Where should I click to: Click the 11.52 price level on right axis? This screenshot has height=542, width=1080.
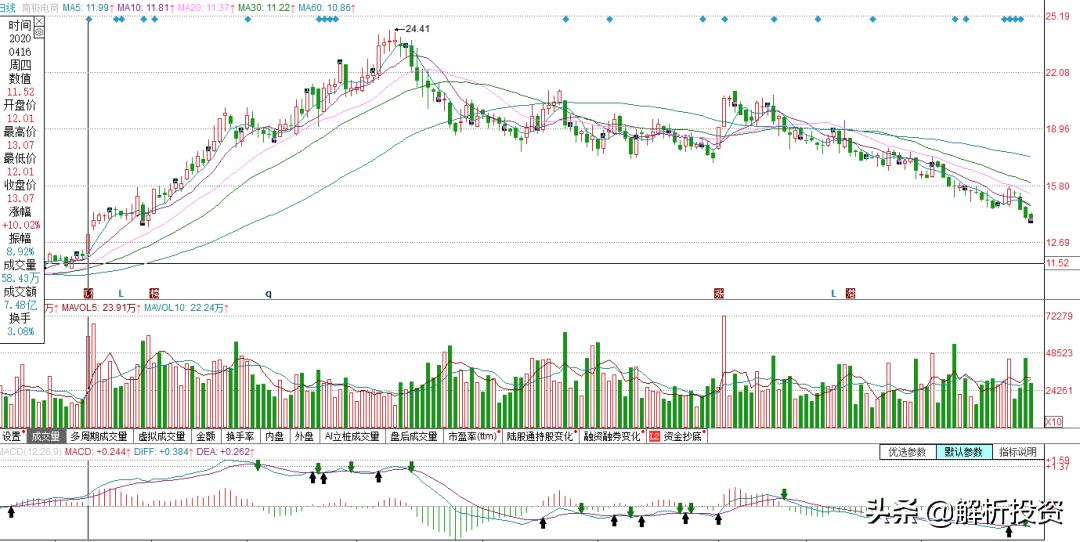point(1056,263)
